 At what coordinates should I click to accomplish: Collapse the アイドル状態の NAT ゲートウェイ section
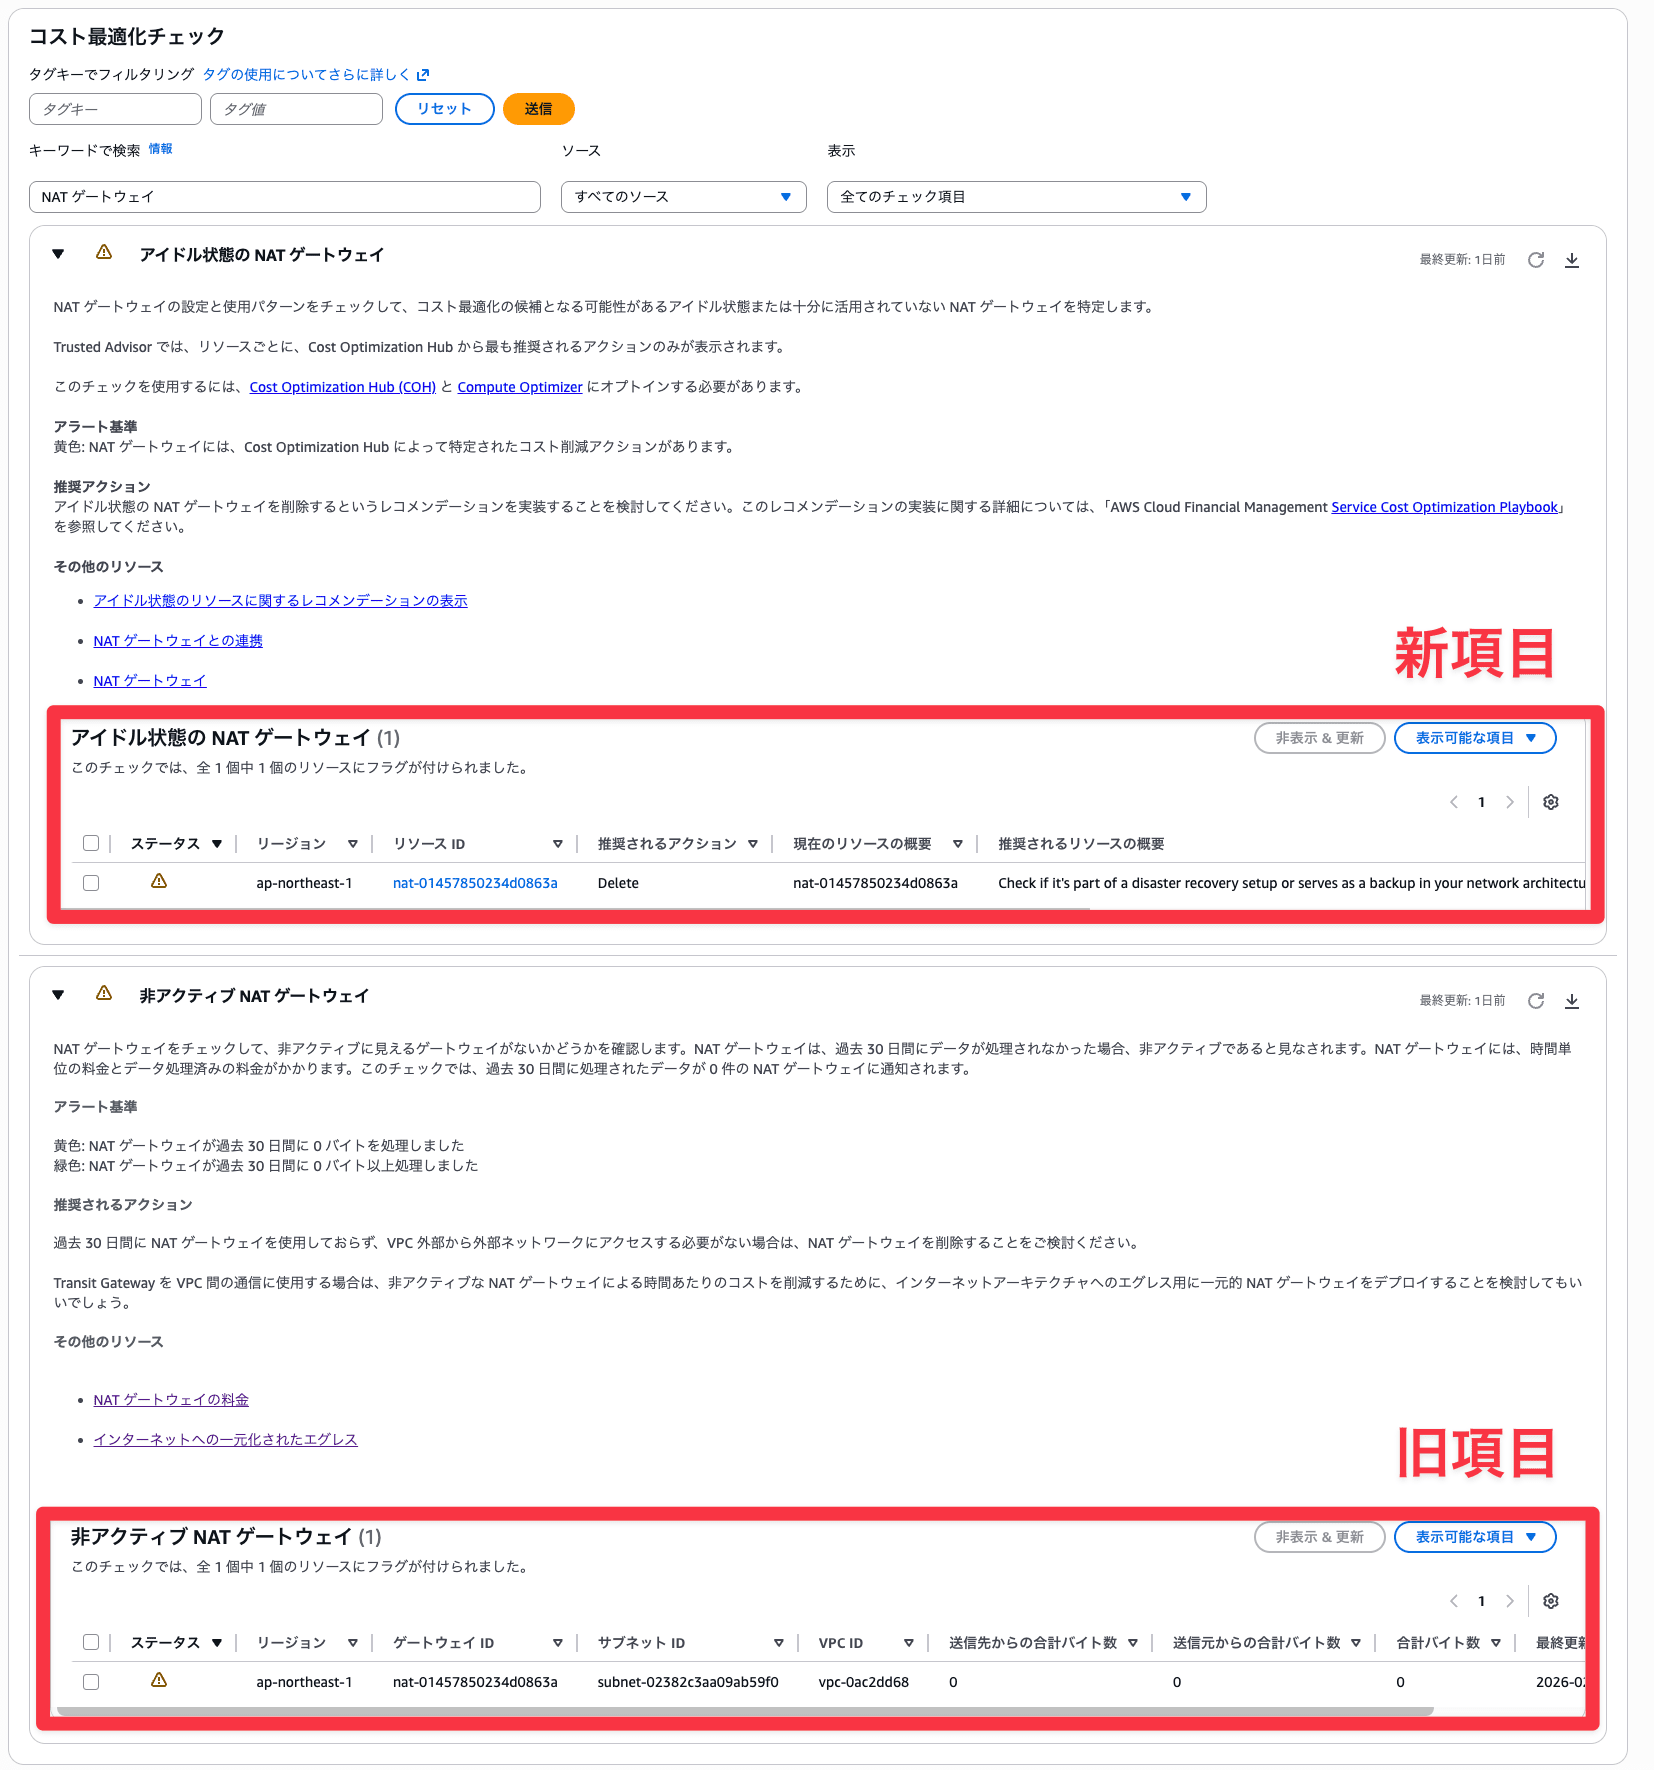pos(58,254)
